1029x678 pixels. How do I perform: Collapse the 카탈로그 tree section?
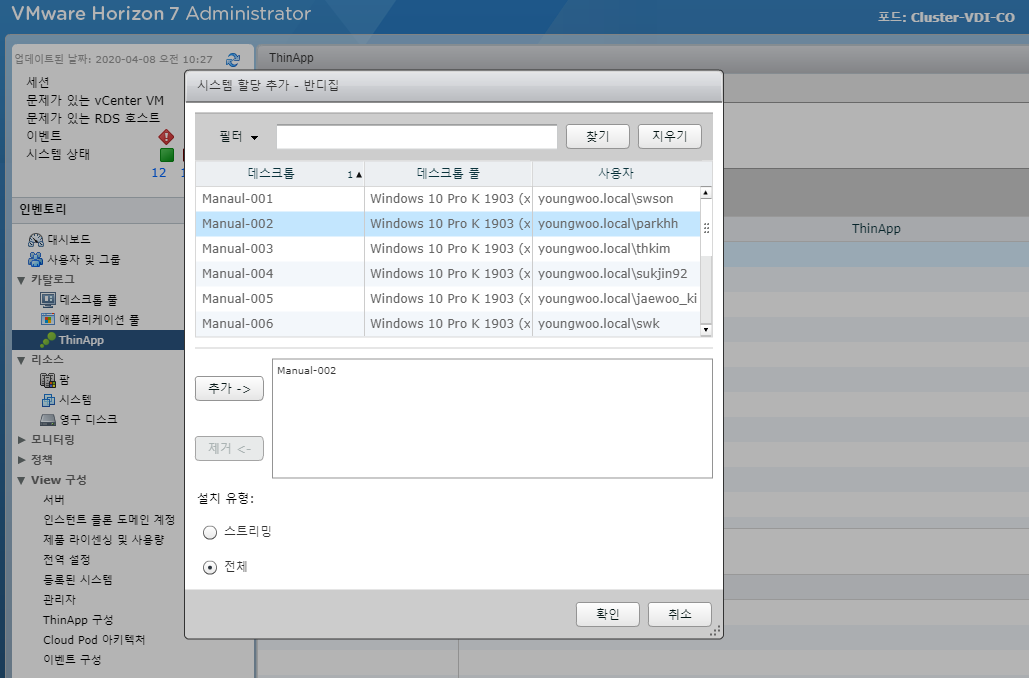click(x=21, y=280)
